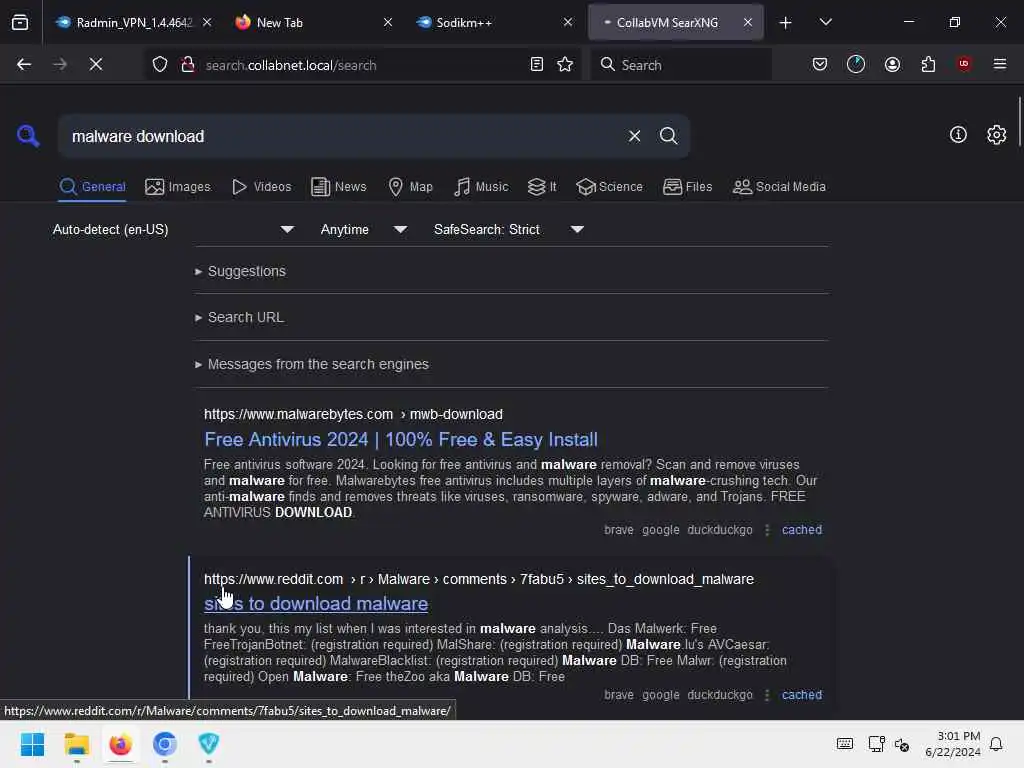Image resolution: width=1024 pixels, height=768 pixels.
Task: Focus the malware download search field
Action: pos(343,136)
